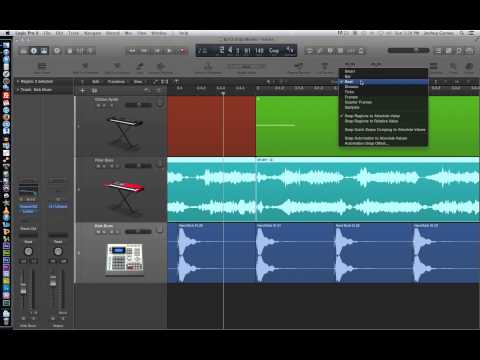Choose Quarter Frames in the Snap menu
The image size is (480, 360).
click(383, 102)
